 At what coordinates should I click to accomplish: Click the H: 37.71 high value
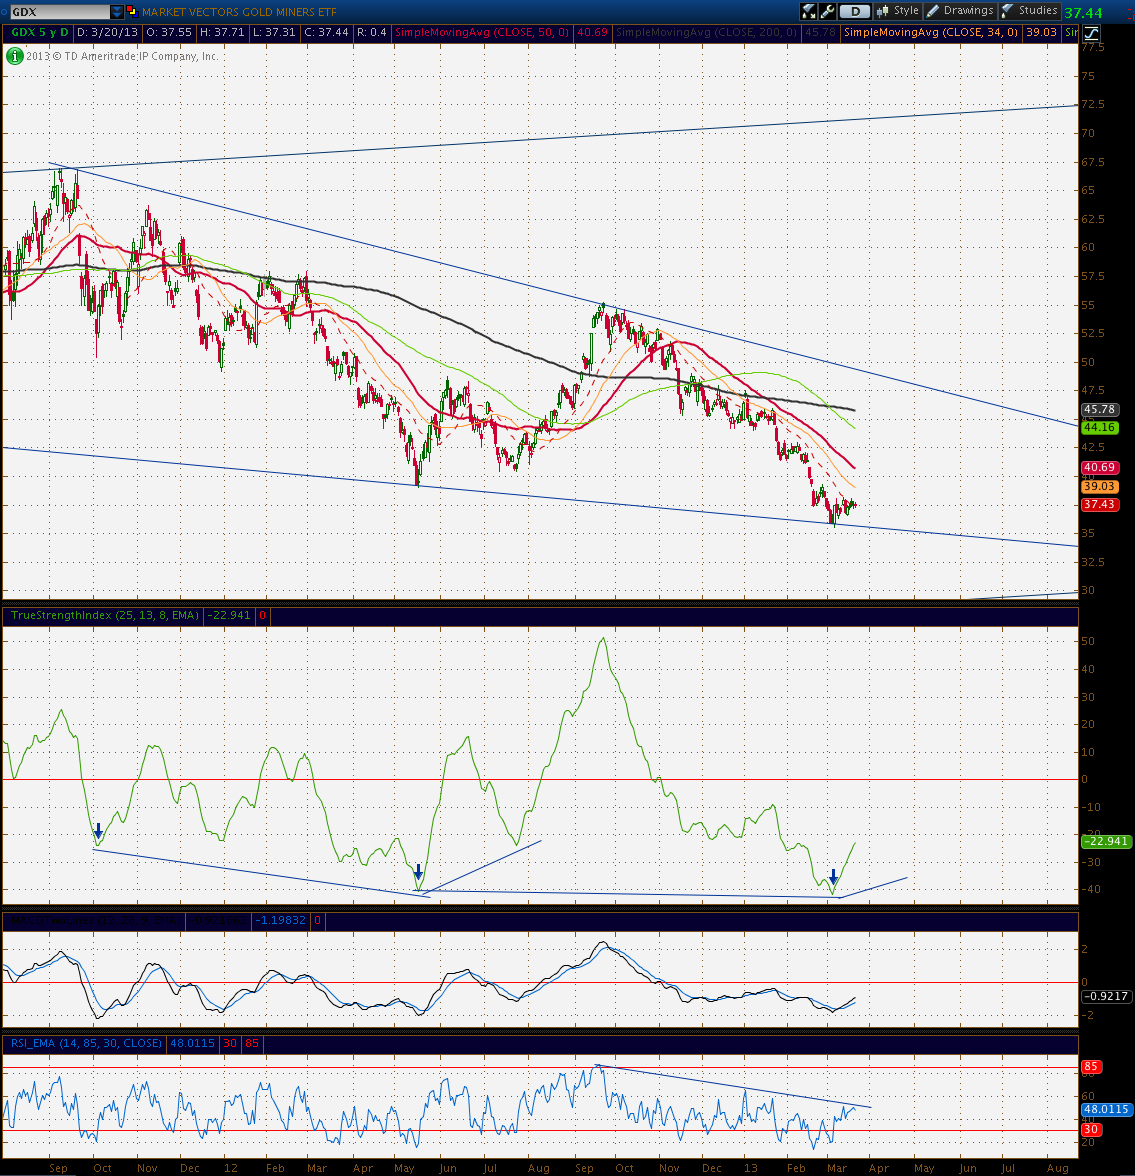point(222,32)
